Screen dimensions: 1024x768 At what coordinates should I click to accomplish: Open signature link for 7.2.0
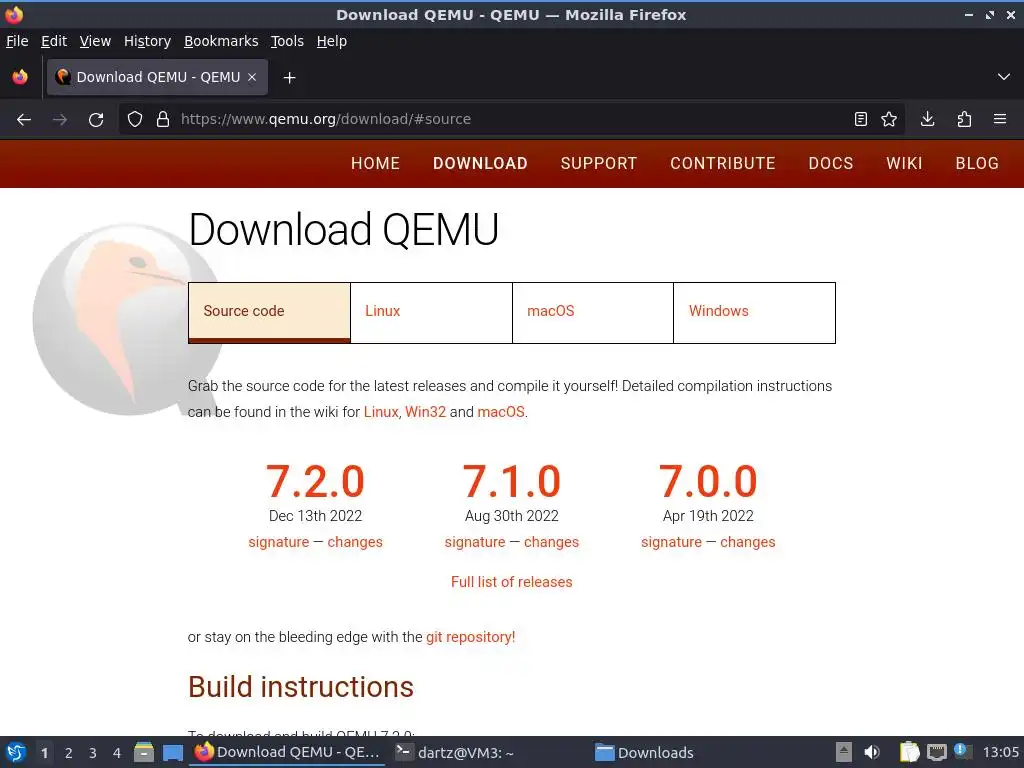[x=279, y=542]
